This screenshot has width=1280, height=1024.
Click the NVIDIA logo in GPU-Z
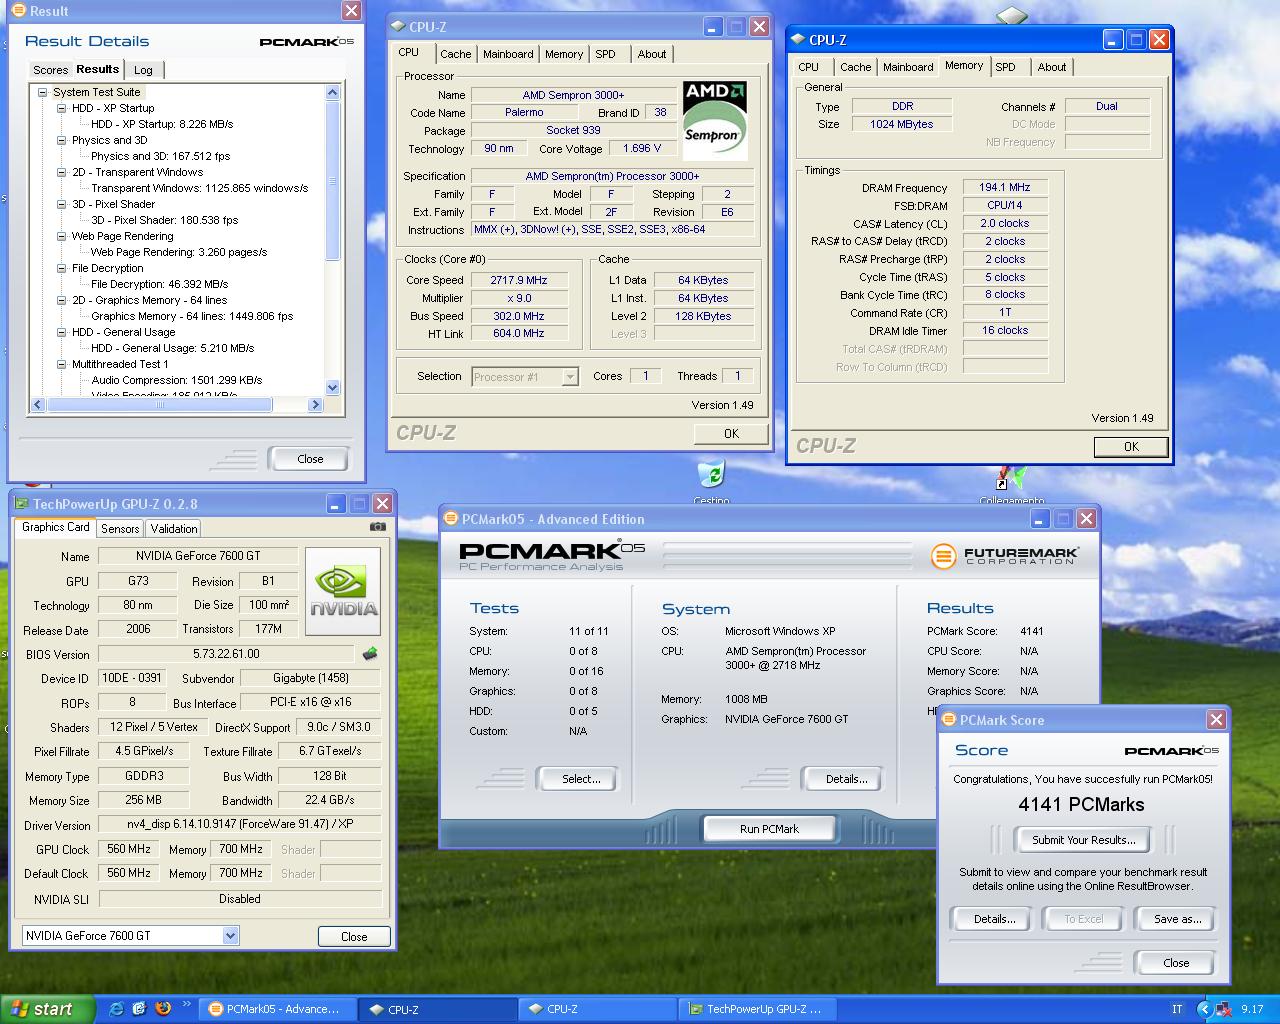[x=343, y=591]
